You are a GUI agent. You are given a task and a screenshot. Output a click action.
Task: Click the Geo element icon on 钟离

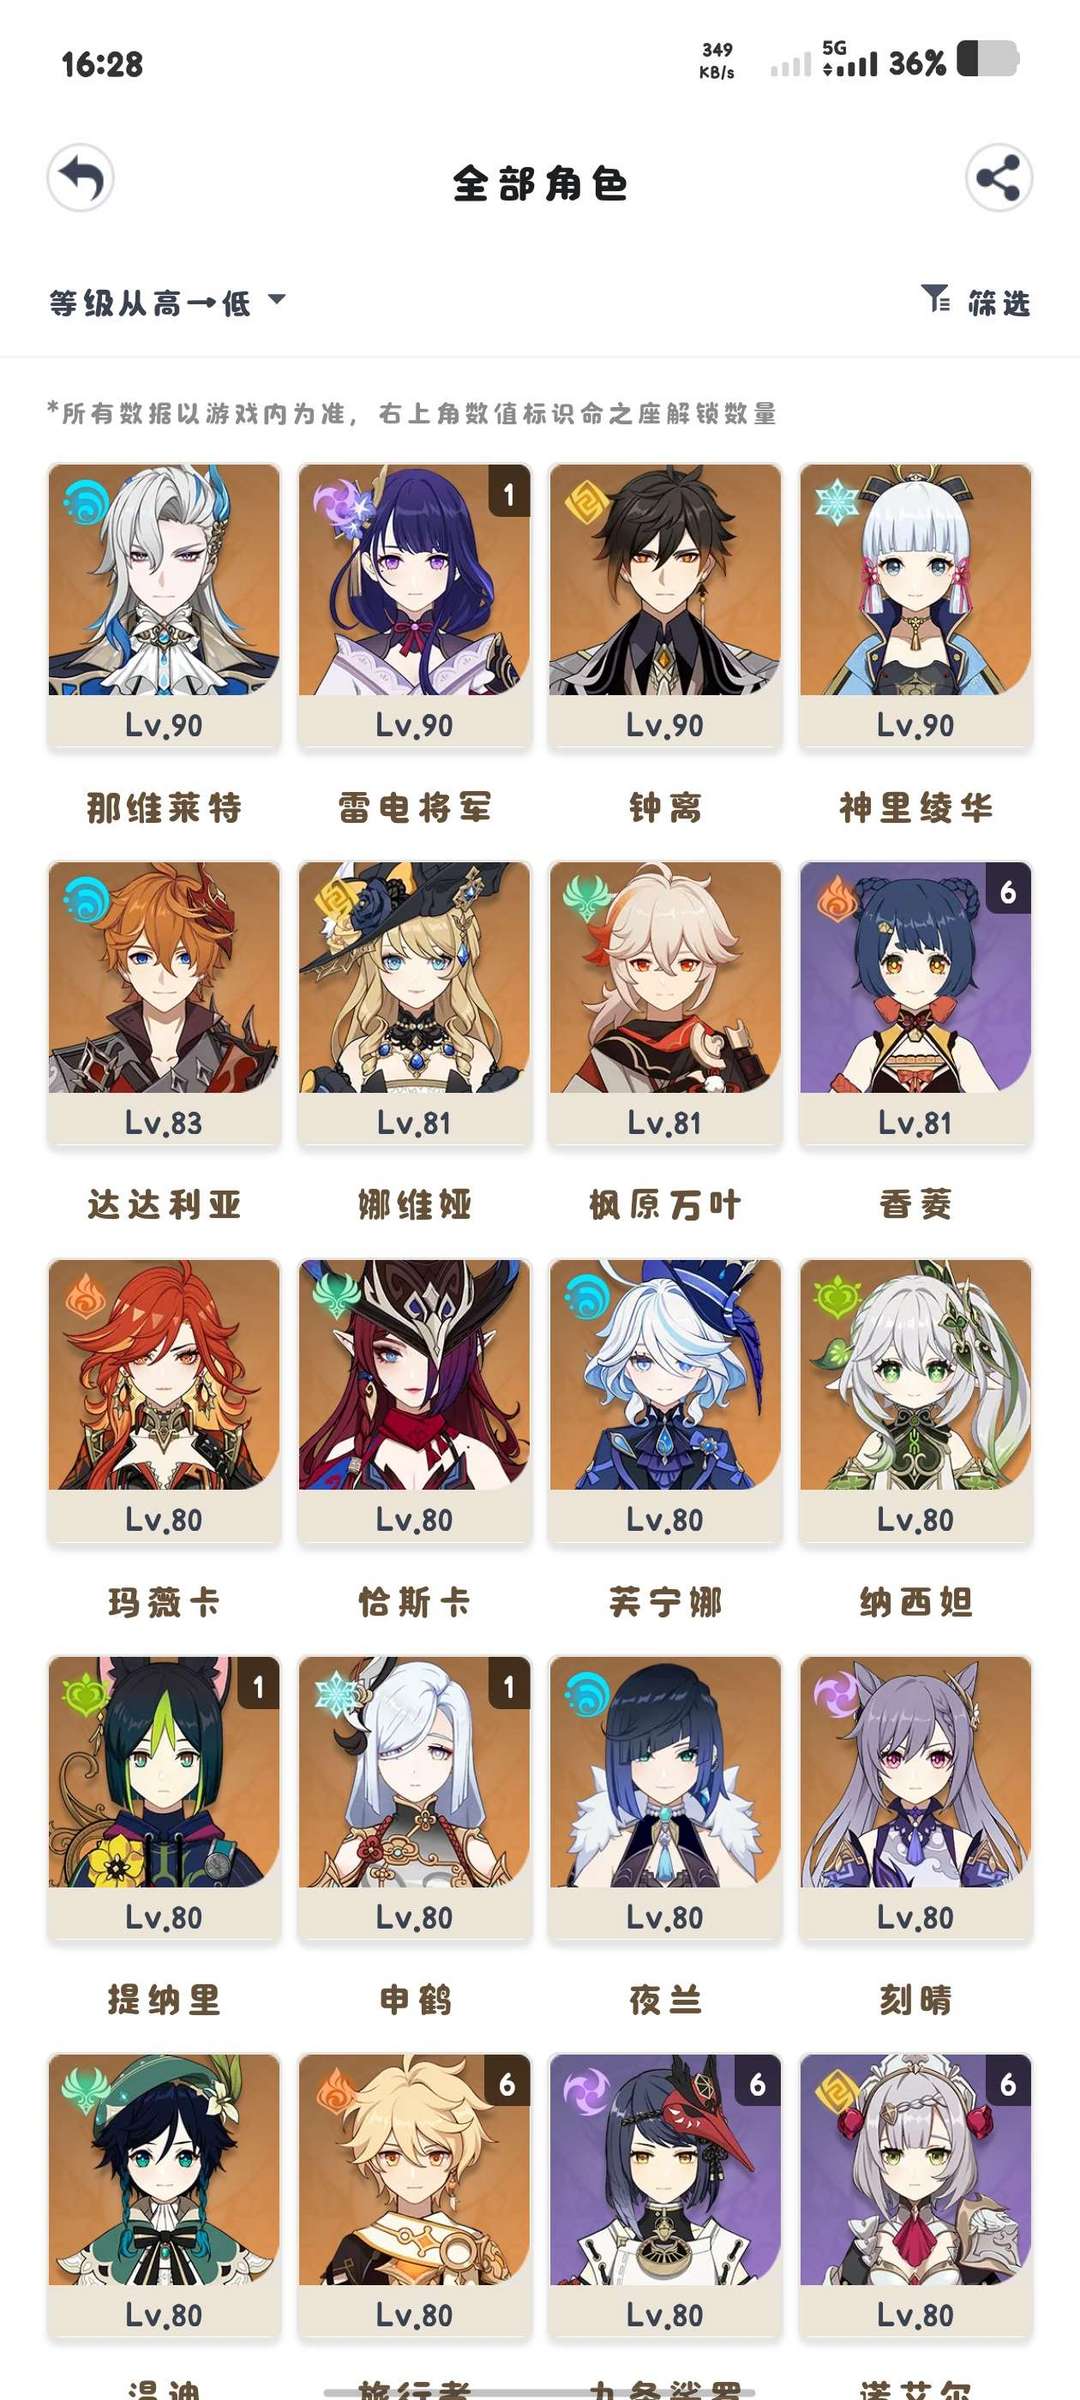(x=585, y=501)
